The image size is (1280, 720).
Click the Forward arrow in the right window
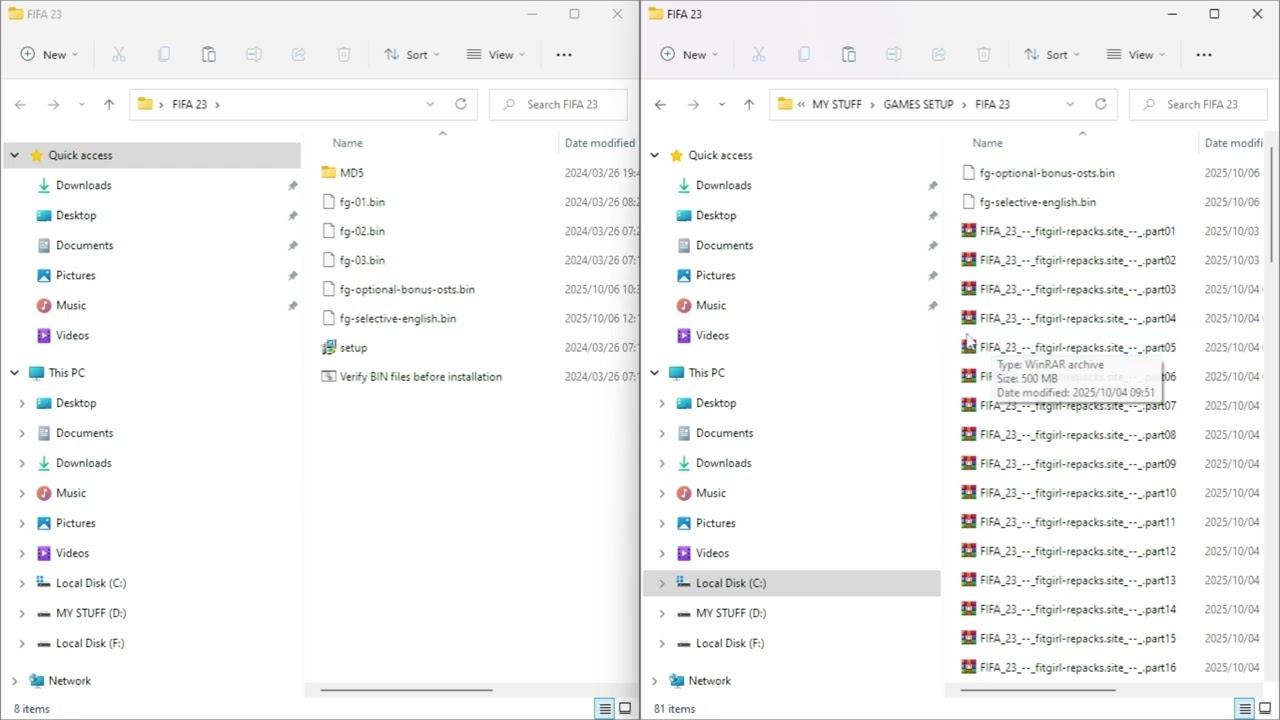coord(693,104)
